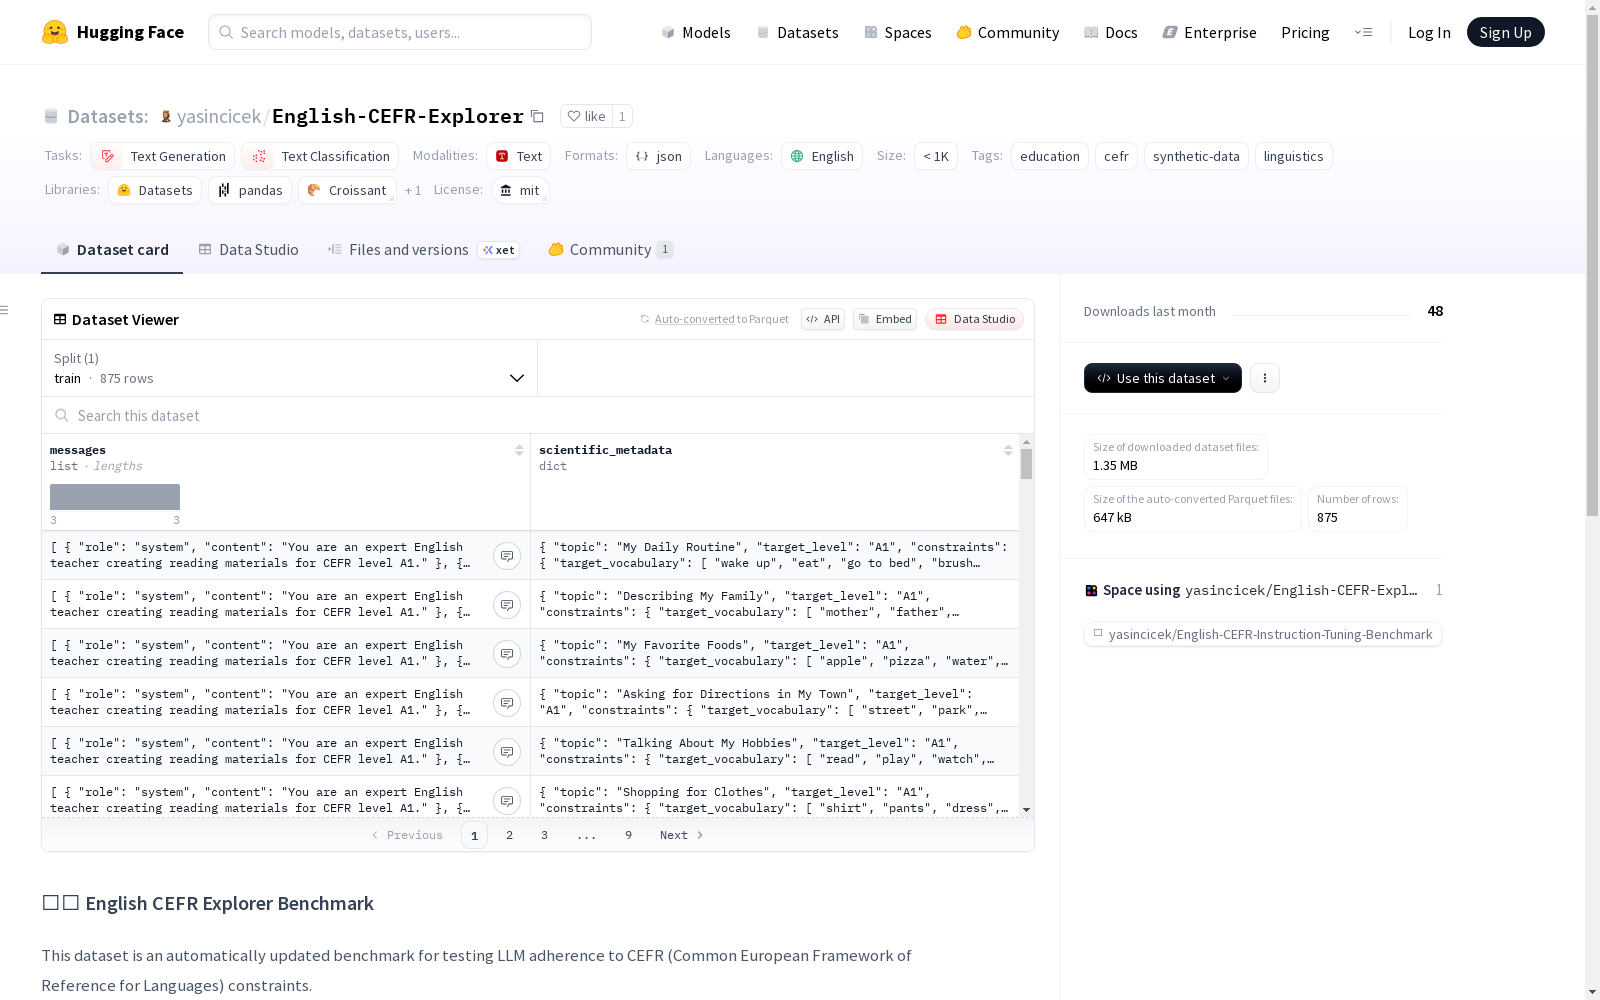Click the Text Generation task tag
The image size is (1600, 1000).
163,156
